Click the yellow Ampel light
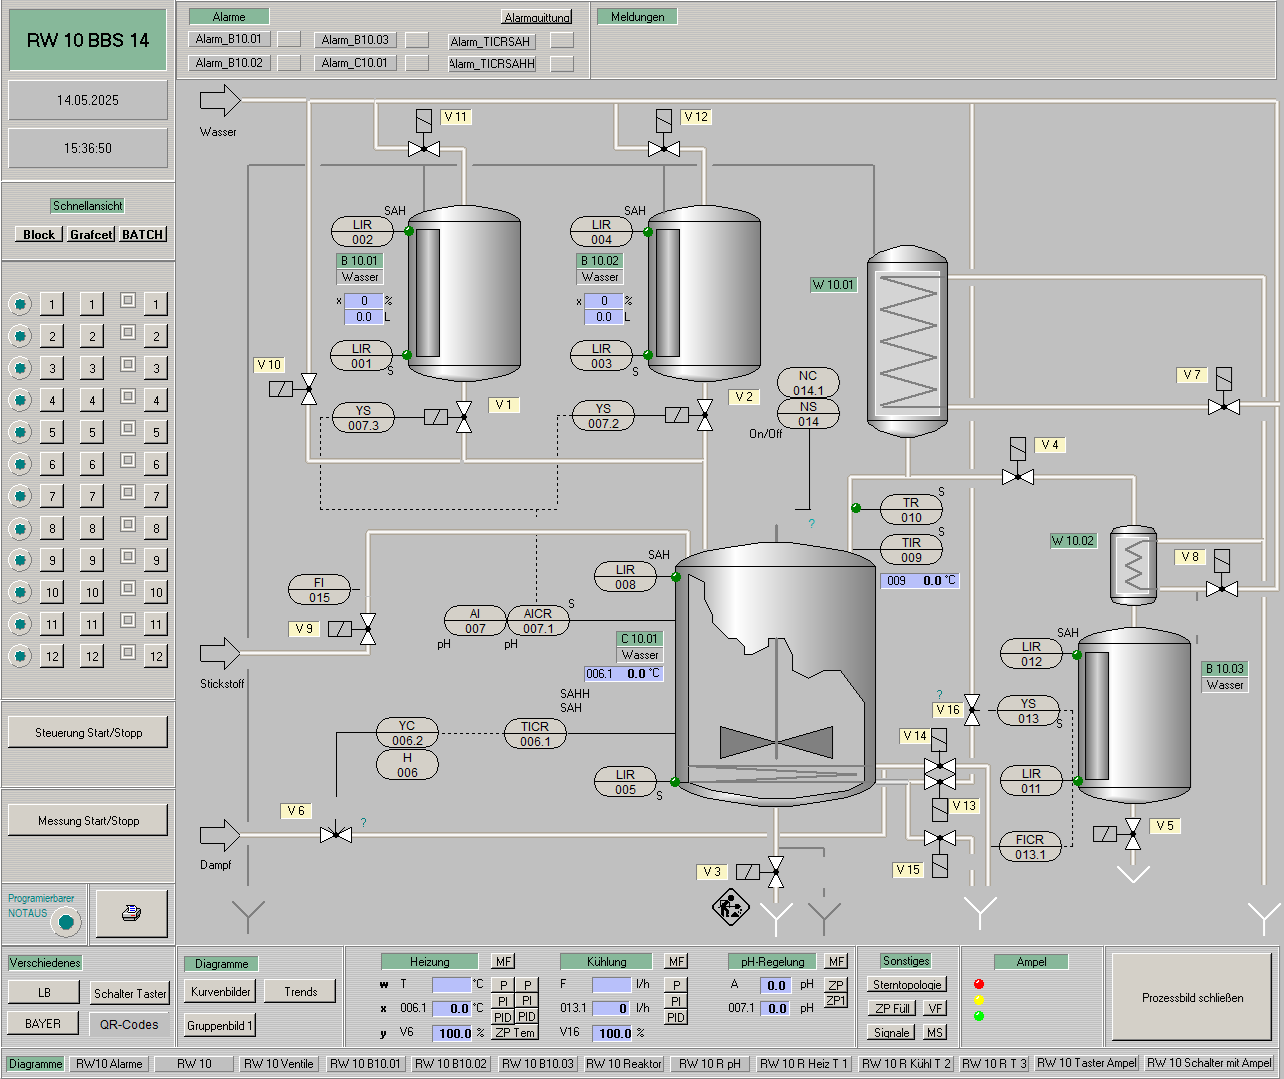 point(979,1000)
